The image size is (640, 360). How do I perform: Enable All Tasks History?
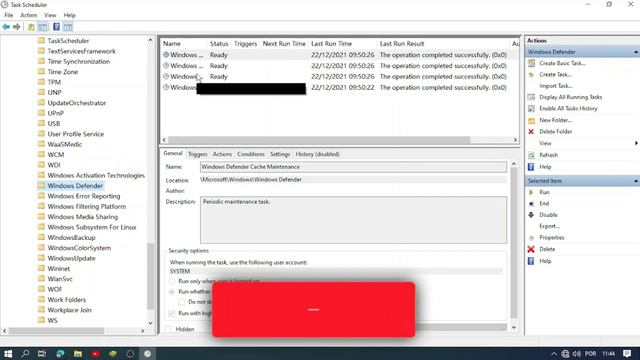[x=568, y=109]
